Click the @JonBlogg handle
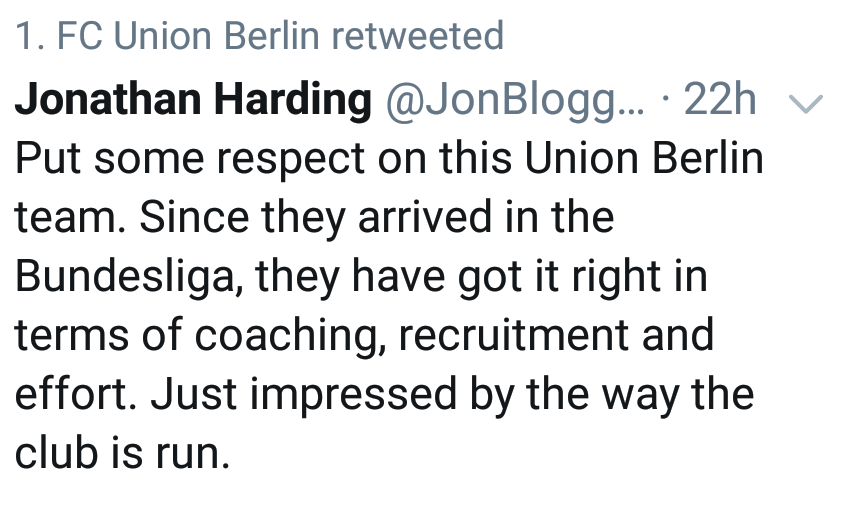 click(516, 100)
